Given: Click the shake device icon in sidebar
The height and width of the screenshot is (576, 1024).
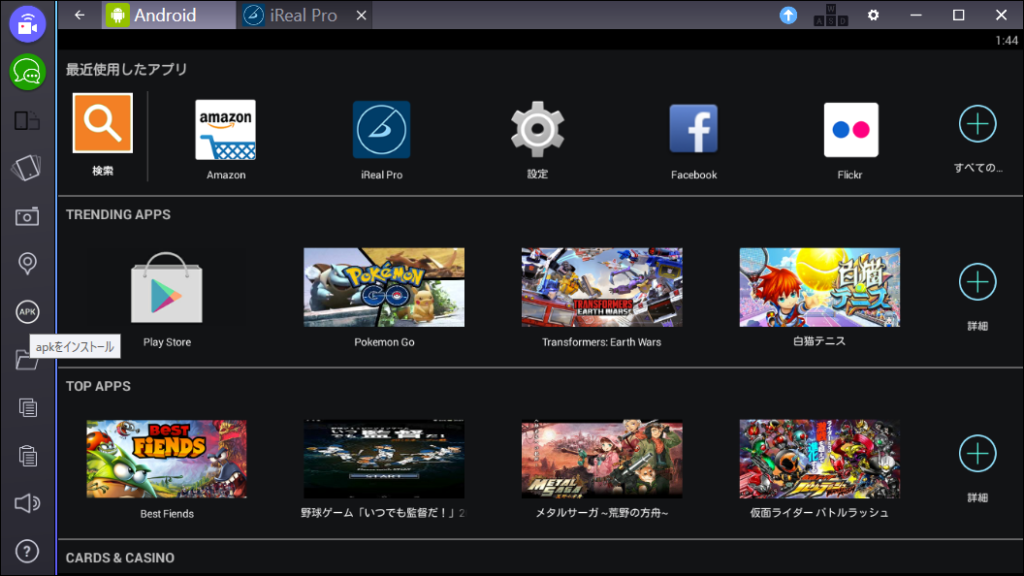Looking at the screenshot, I should pos(27,168).
